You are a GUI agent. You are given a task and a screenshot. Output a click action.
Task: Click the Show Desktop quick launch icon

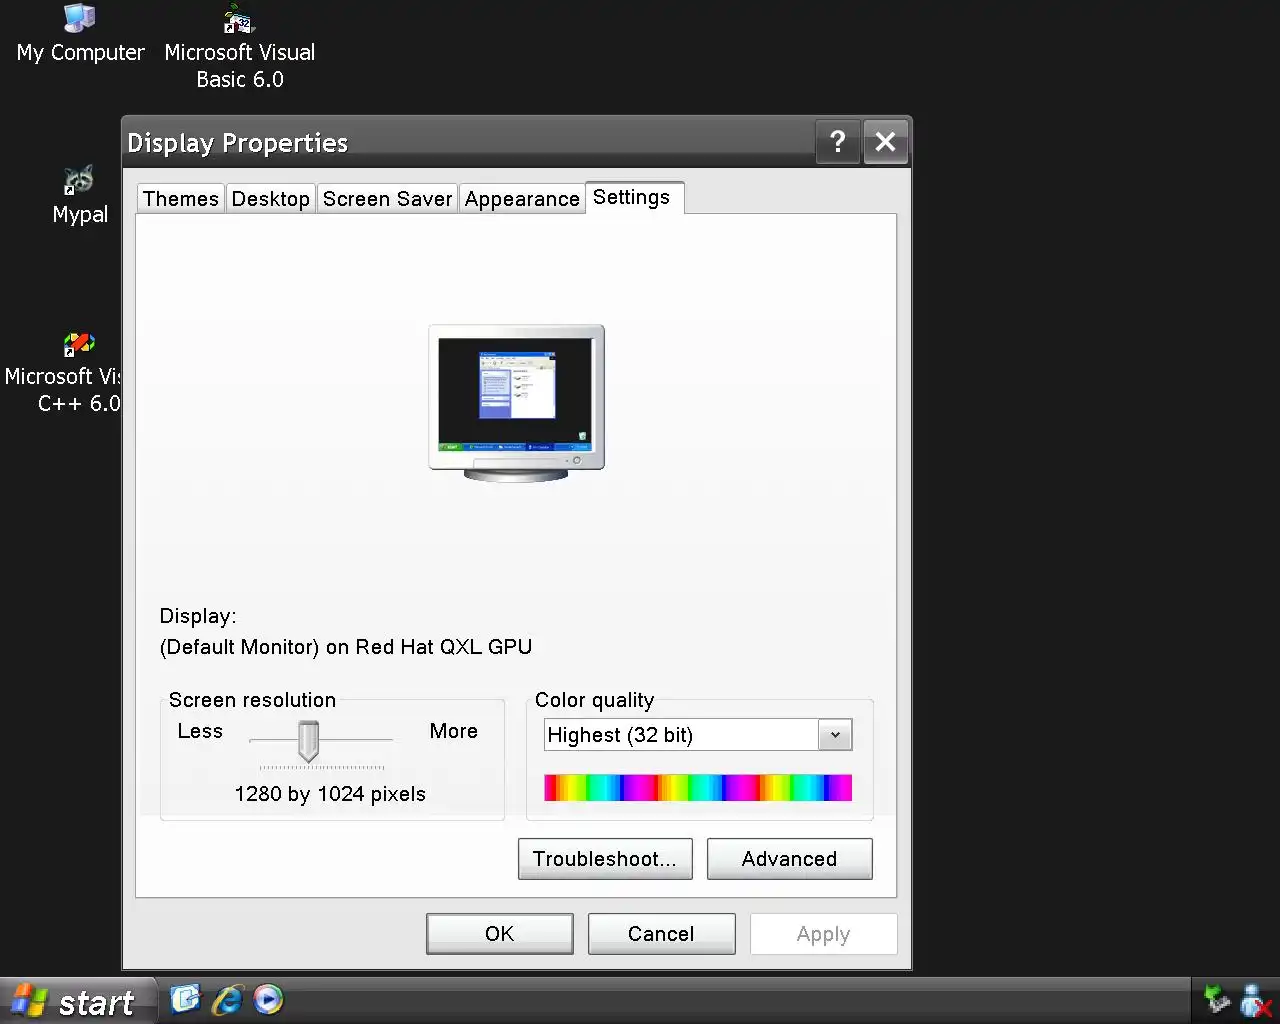[x=185, y=999]
